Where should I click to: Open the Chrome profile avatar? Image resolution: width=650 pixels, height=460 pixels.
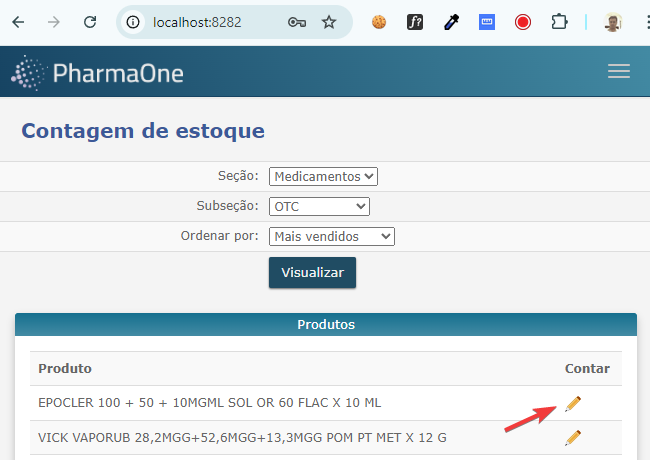point(613,22)
